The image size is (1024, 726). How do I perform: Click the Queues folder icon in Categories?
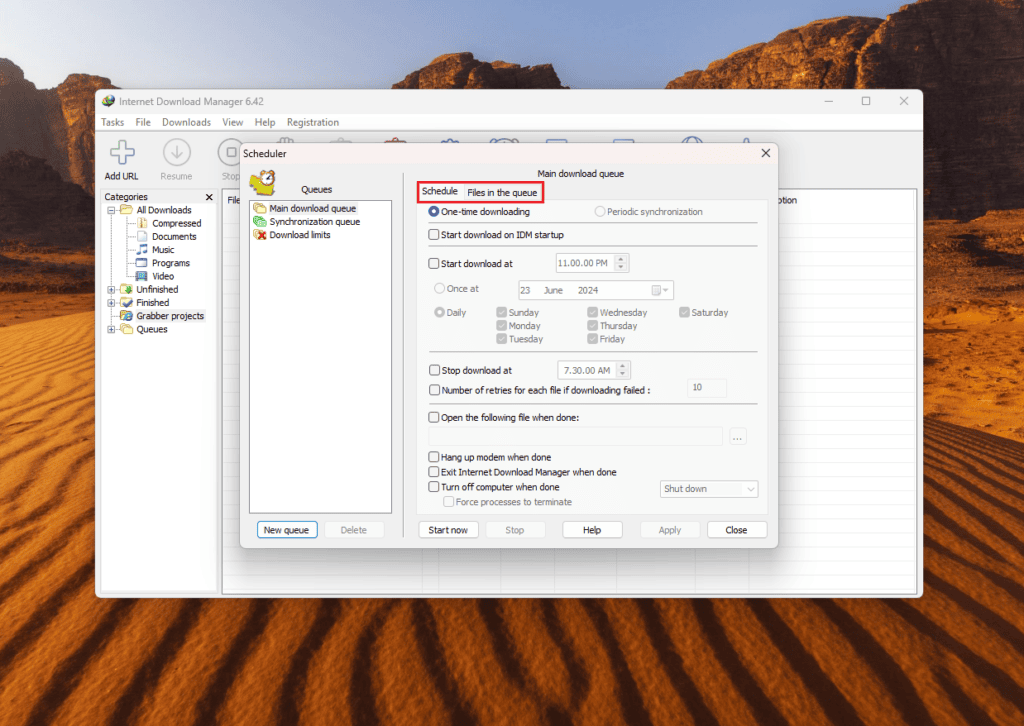(127, 329)
